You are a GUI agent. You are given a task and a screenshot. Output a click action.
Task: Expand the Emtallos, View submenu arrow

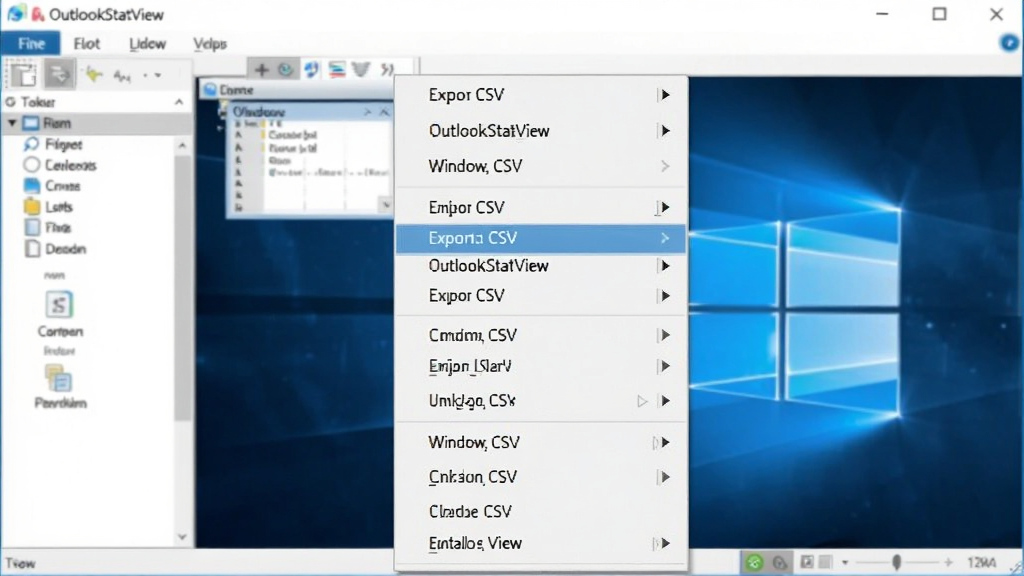(x=665, y=543)
